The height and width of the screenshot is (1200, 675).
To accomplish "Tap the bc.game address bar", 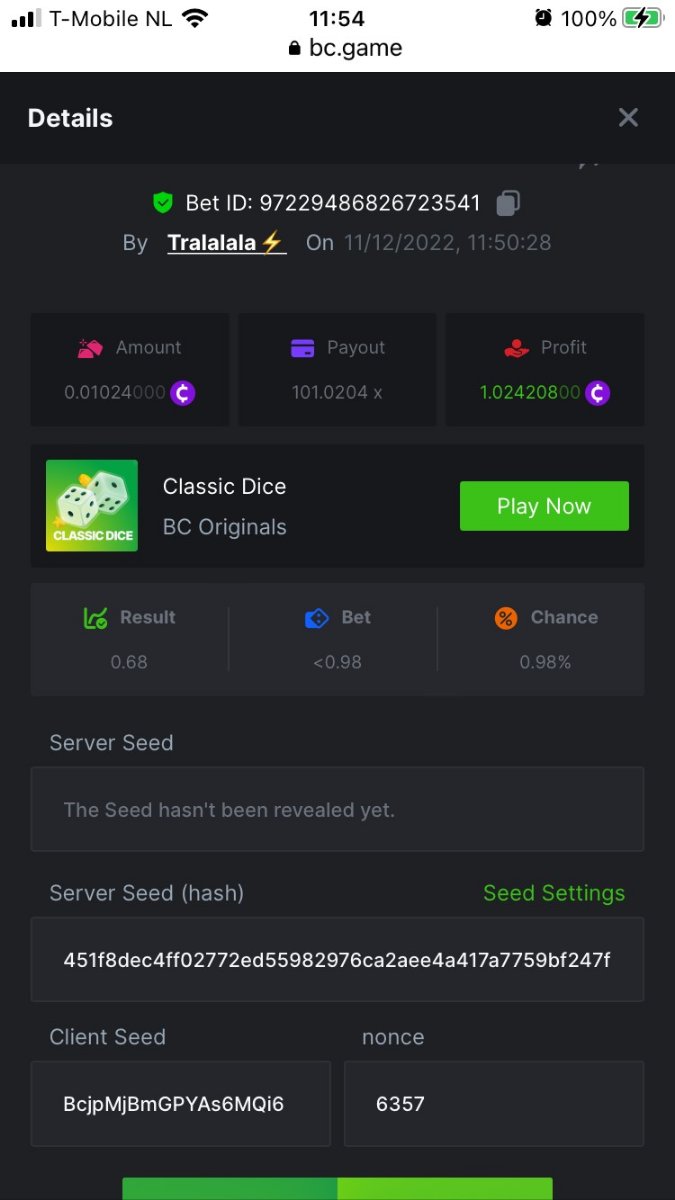I will [346, 48].
